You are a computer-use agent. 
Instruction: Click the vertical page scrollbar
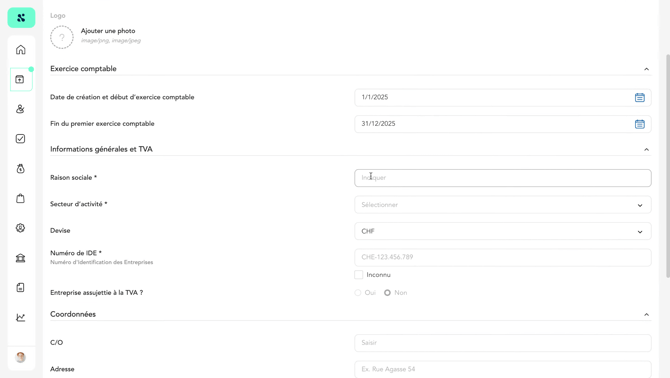tap(667, 166)
